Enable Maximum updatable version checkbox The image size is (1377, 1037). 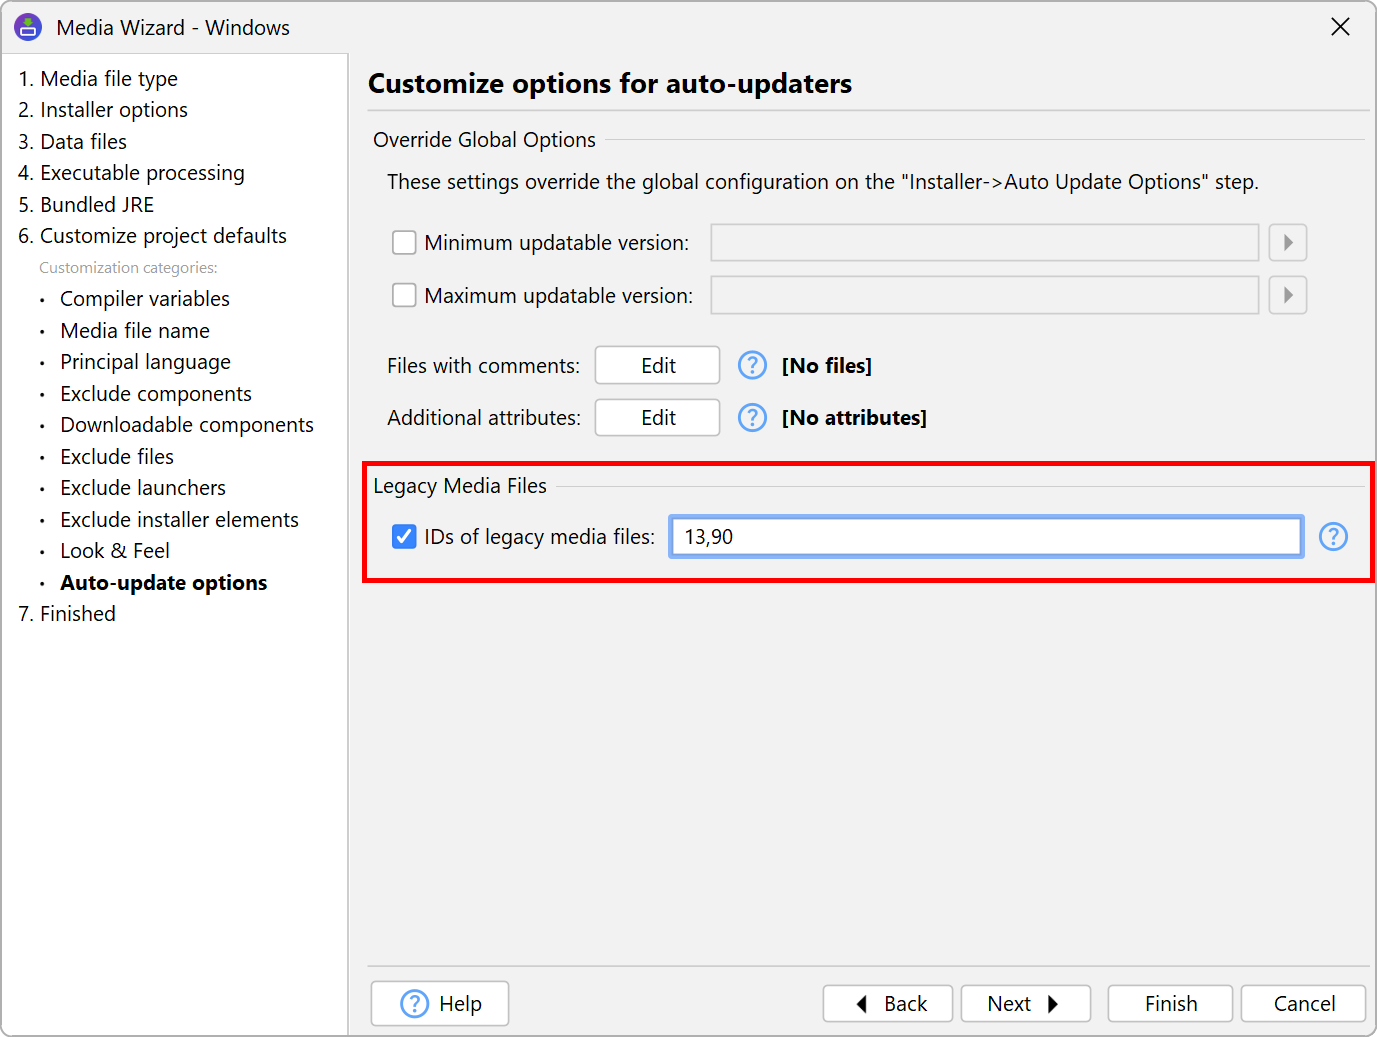coord(404,296)
